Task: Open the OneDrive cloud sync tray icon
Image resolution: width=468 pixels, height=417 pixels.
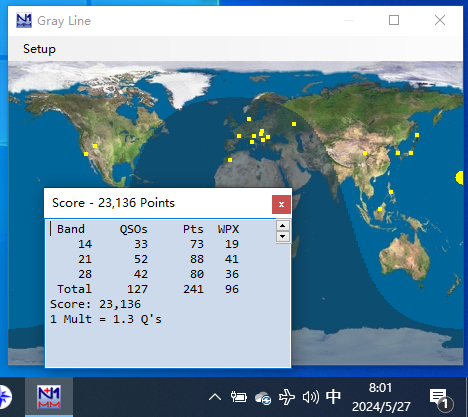Action: click(263, 398)
